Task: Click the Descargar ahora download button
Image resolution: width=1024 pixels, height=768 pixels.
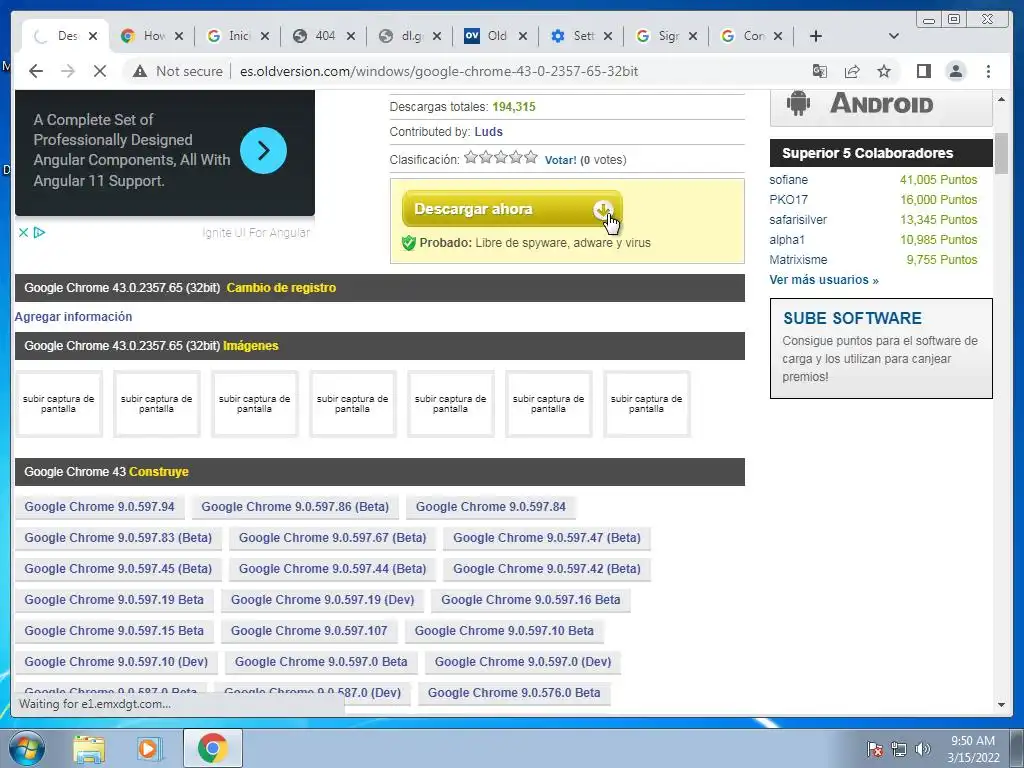Action: (x=511, y=209)
